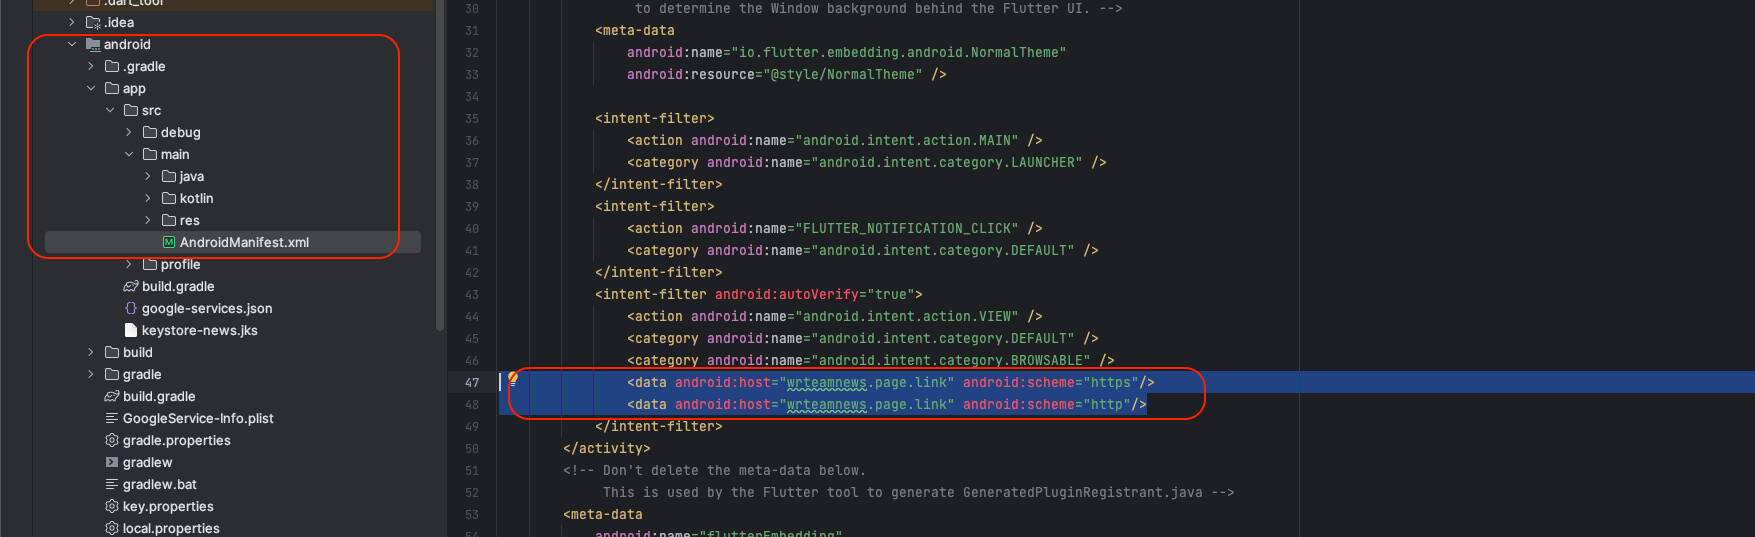Click the gradlew script file icon
1755x537 pixels.
point(112,463)
